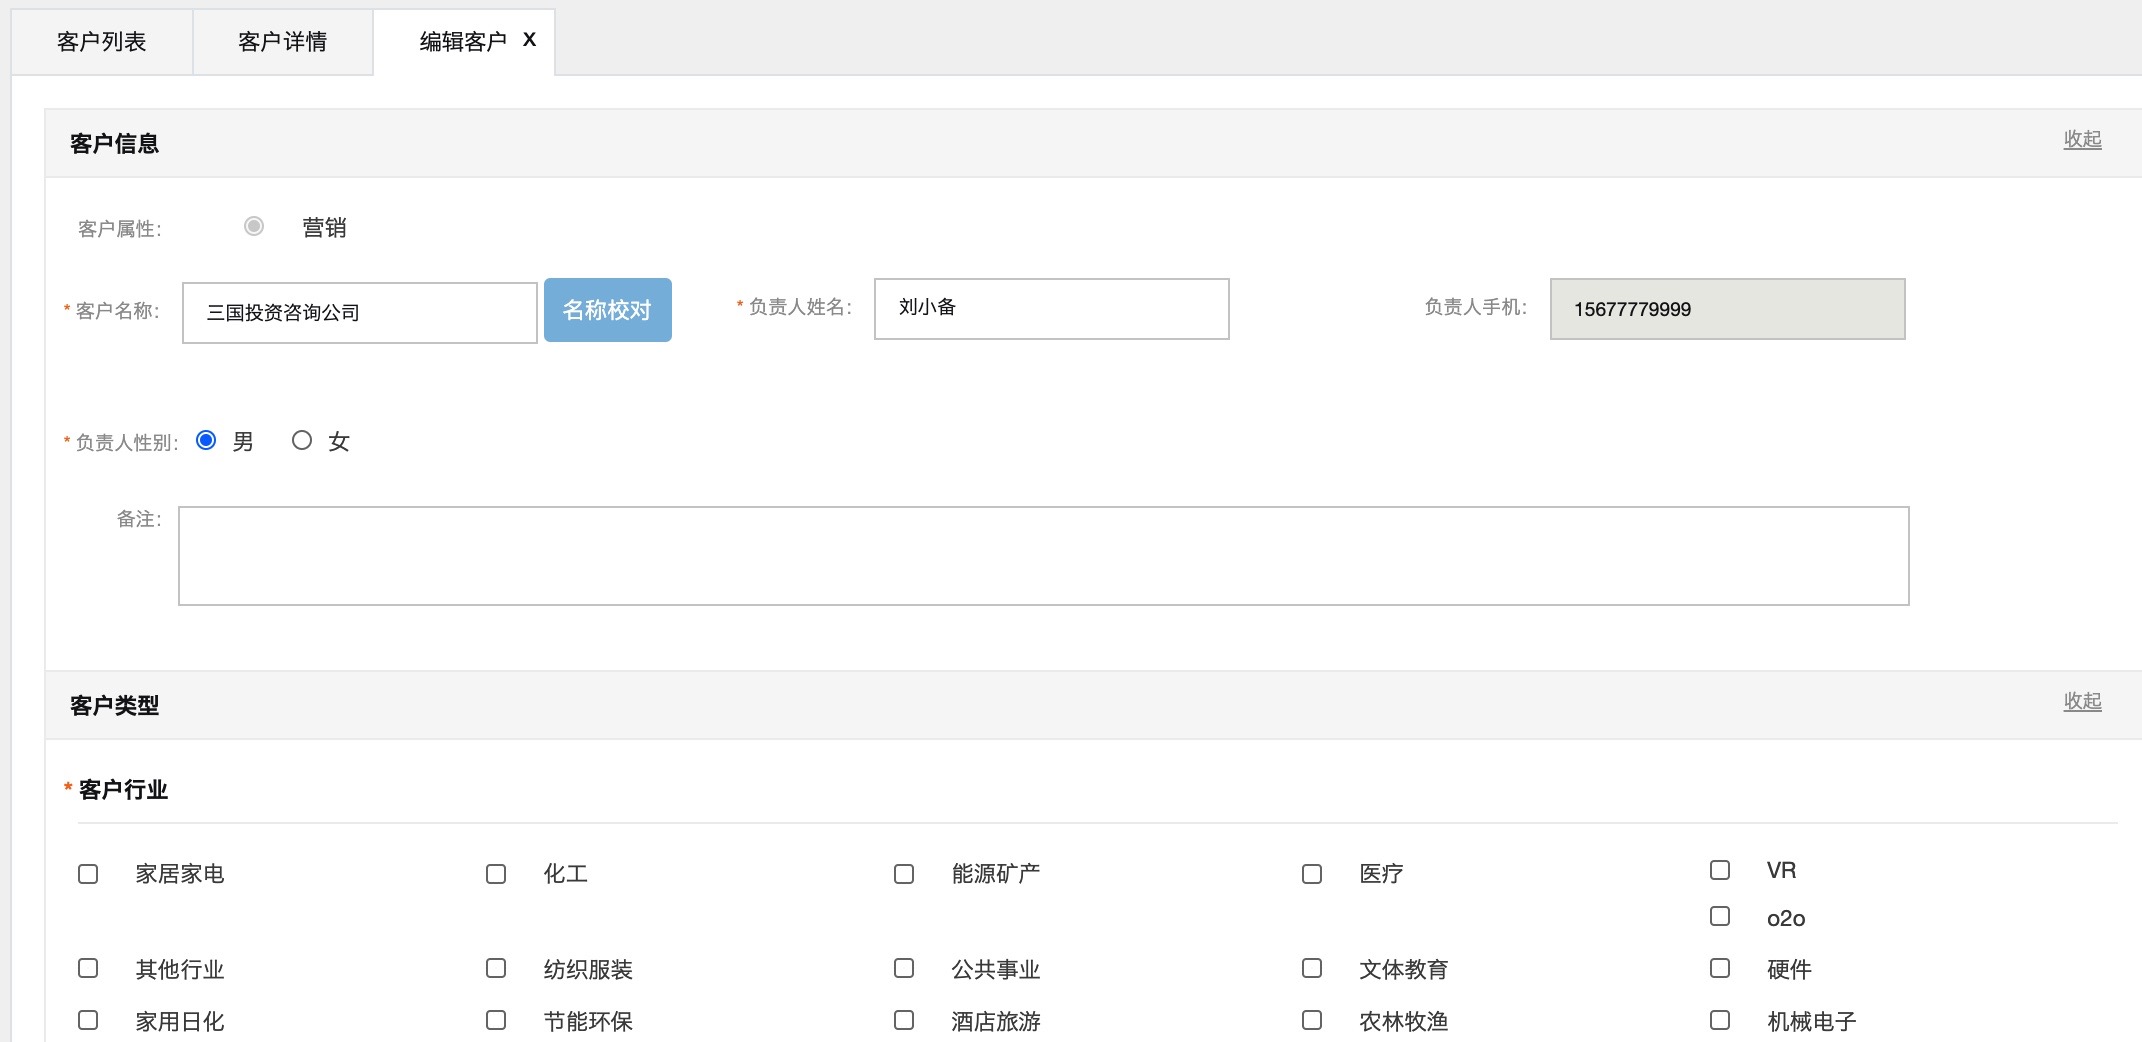Check the 文体教育 checkbox
The width and height of the screenshot is (2142, 1042).
pyautogui.click(x=1312, y=968)
